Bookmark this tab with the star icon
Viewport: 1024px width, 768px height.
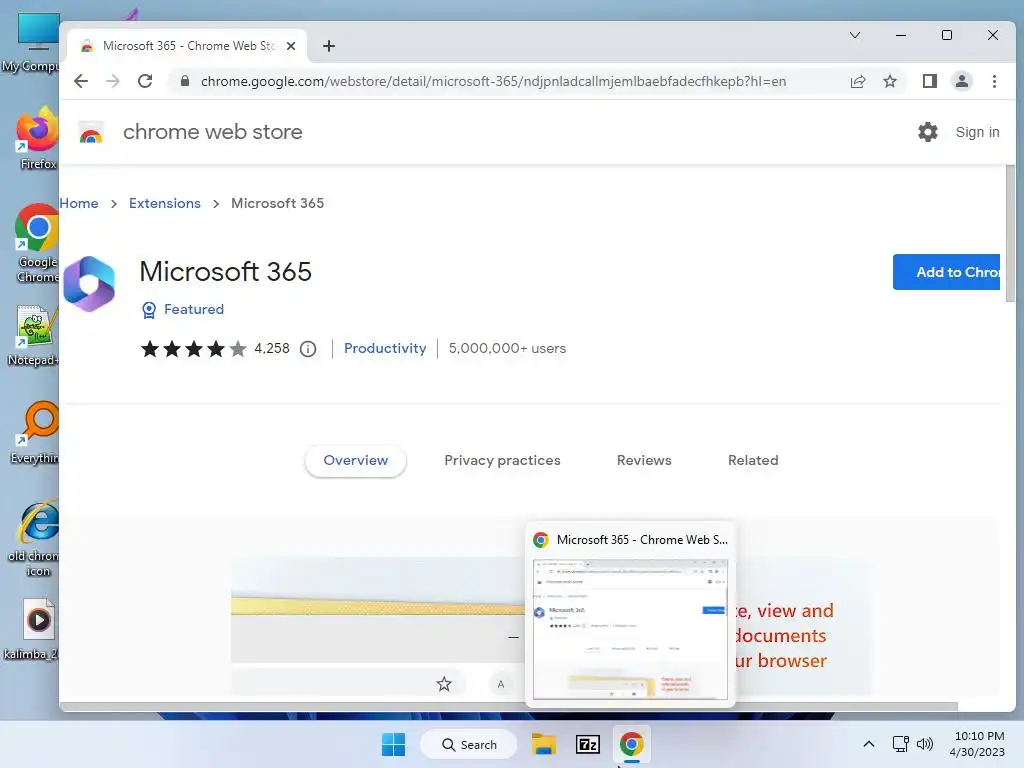[x=889, y=81]
